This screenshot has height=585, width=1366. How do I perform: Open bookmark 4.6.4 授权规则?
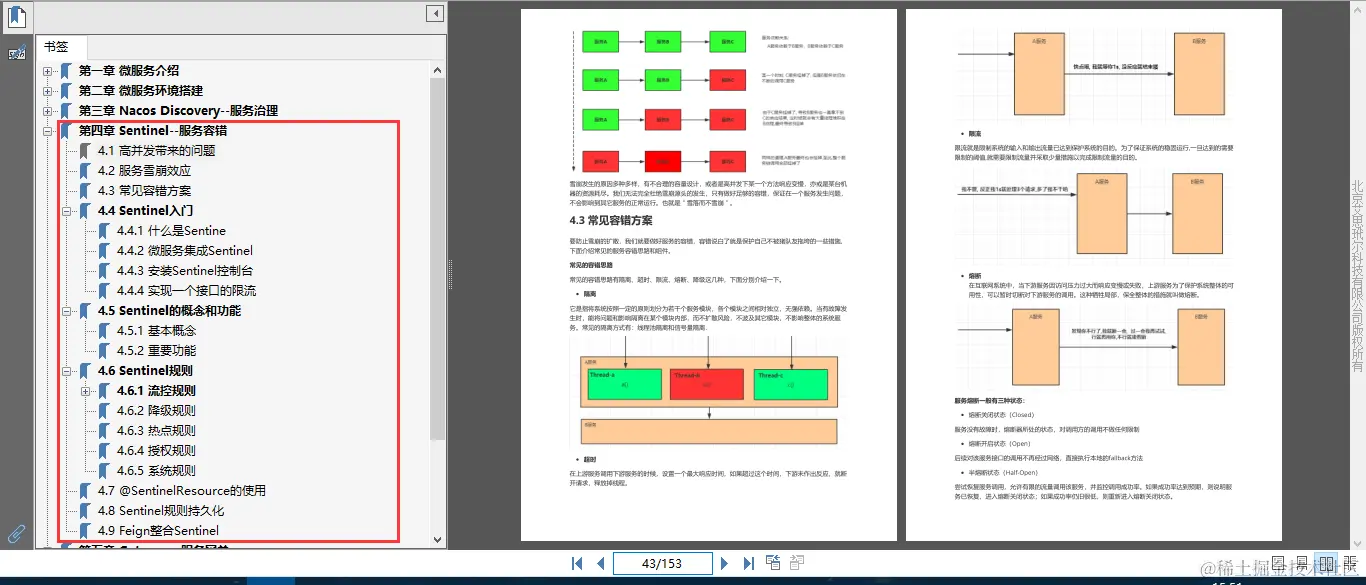coord(156,451)
